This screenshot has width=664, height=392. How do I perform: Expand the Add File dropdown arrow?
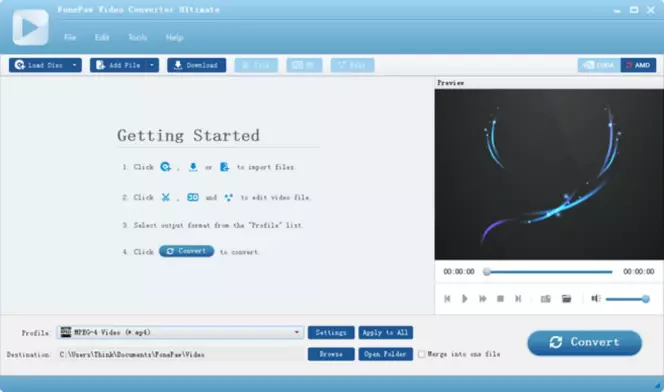pos(152,65)
